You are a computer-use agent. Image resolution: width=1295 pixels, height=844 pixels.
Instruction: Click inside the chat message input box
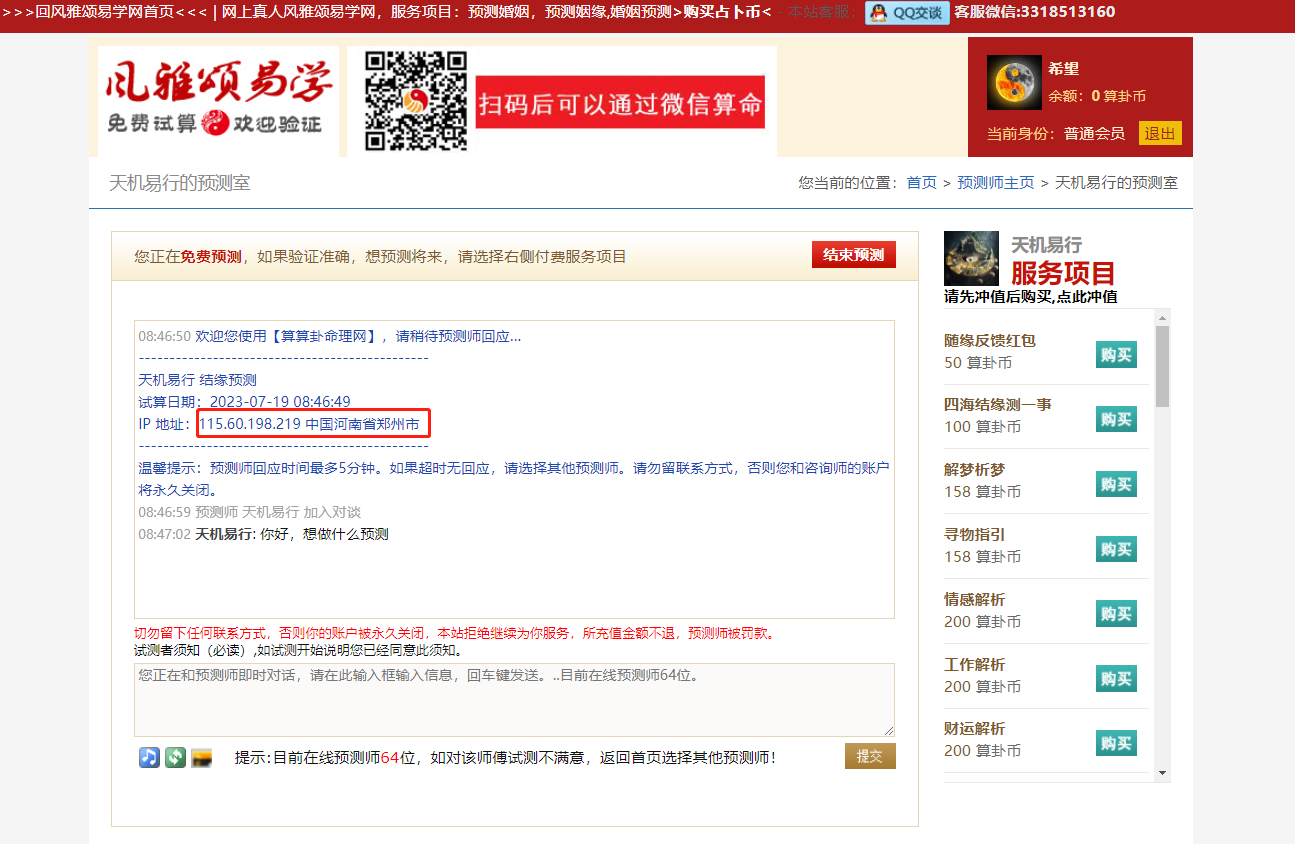coord(513,699)
